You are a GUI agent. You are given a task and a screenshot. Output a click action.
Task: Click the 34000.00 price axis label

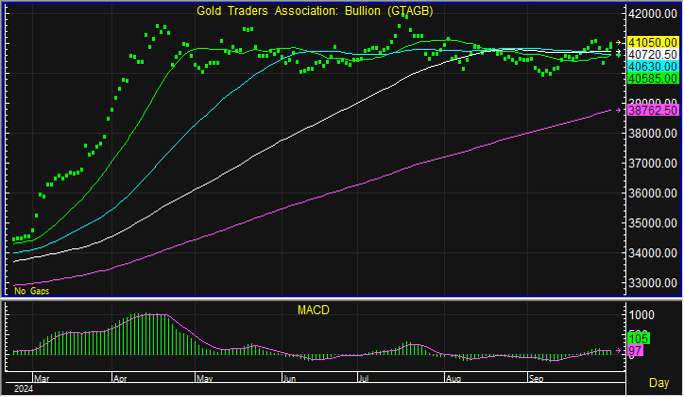tap(653, 253)
